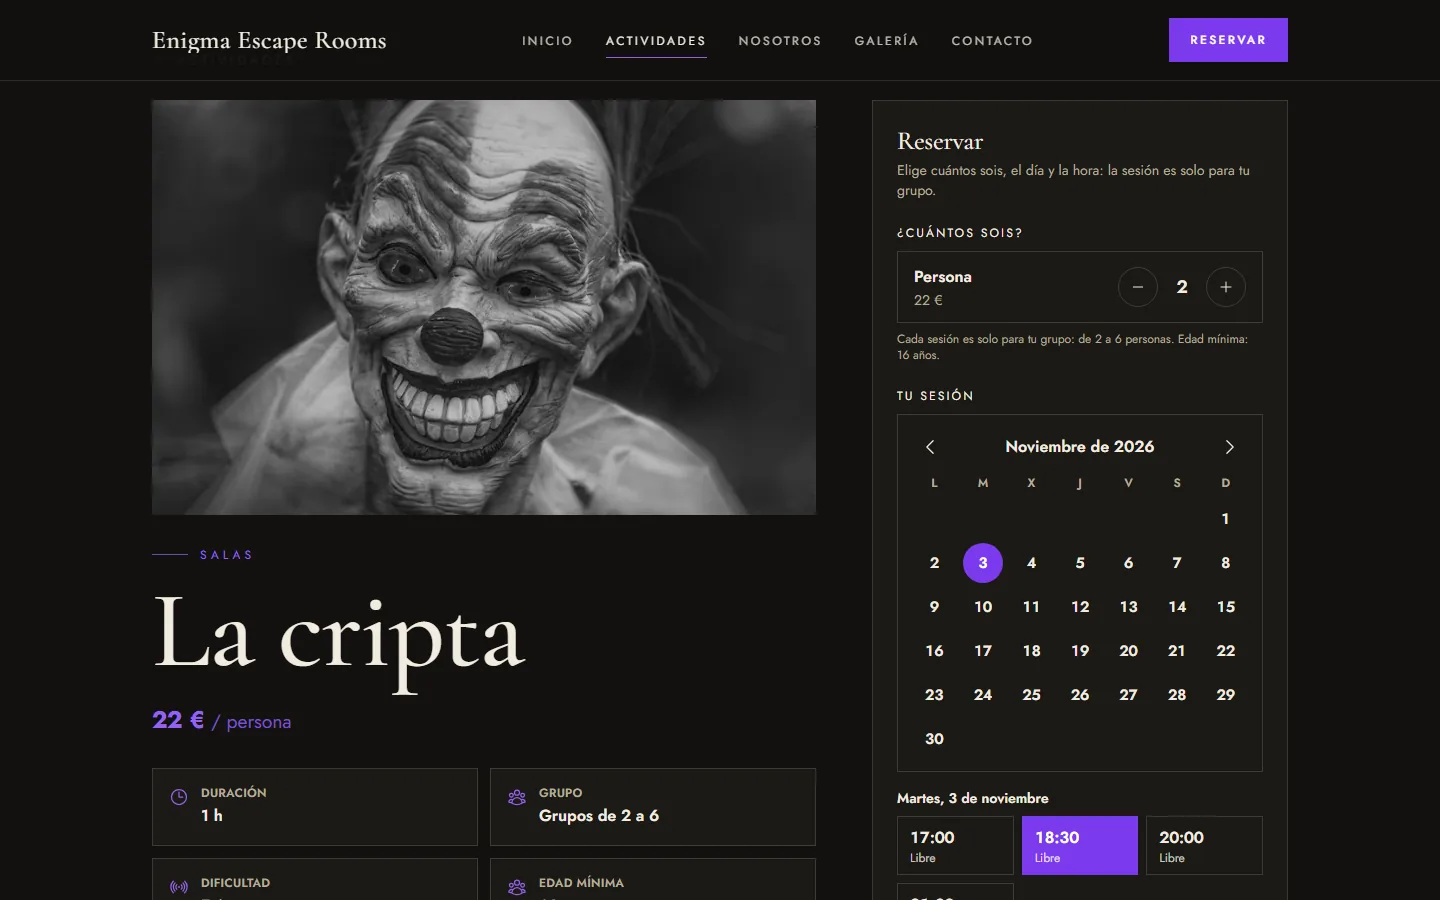Click the Grupos de 2 a 6 text
The height and width of the screenshot is (900, 1440).
point(599,816)
